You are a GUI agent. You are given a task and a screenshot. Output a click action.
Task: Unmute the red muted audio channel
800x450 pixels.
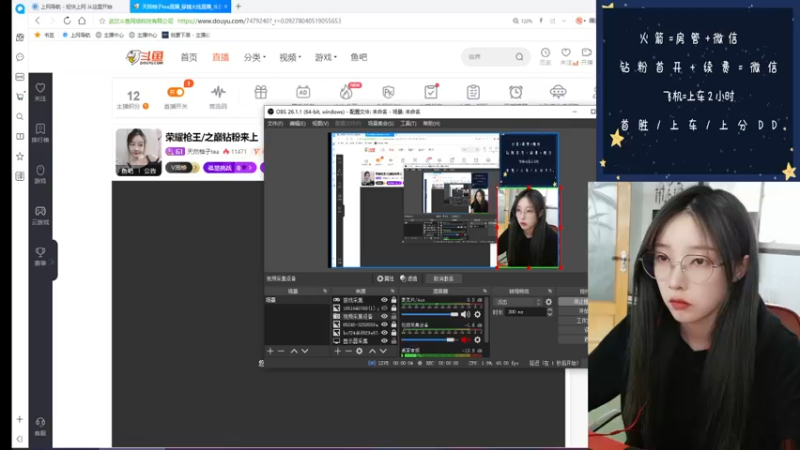point(466,339)
